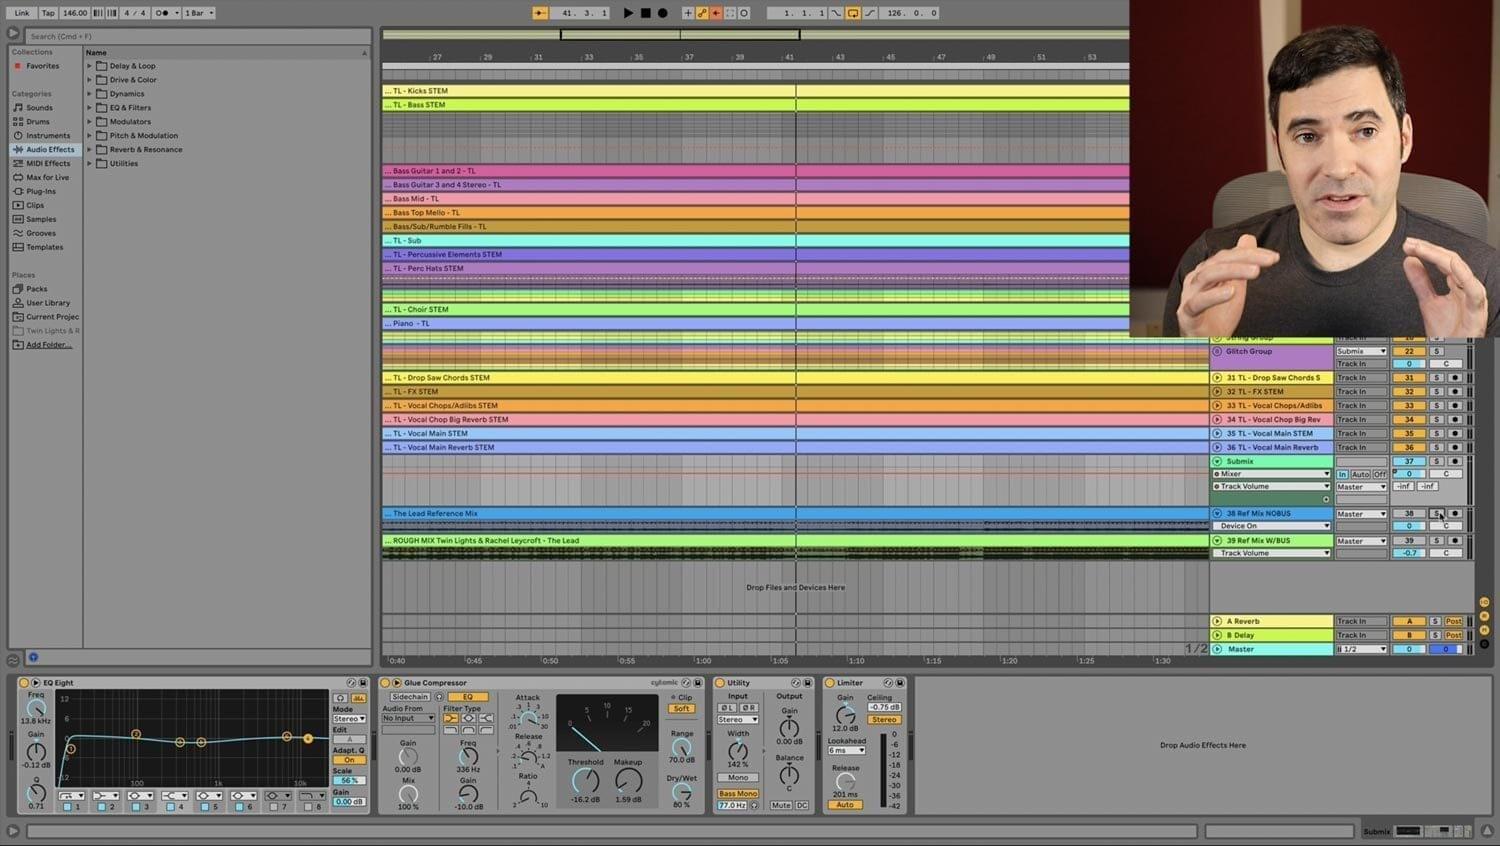Screen dimensions: 1500x846
Task: Toggle the Loop switch in the transport
Action: click(853, 13)
